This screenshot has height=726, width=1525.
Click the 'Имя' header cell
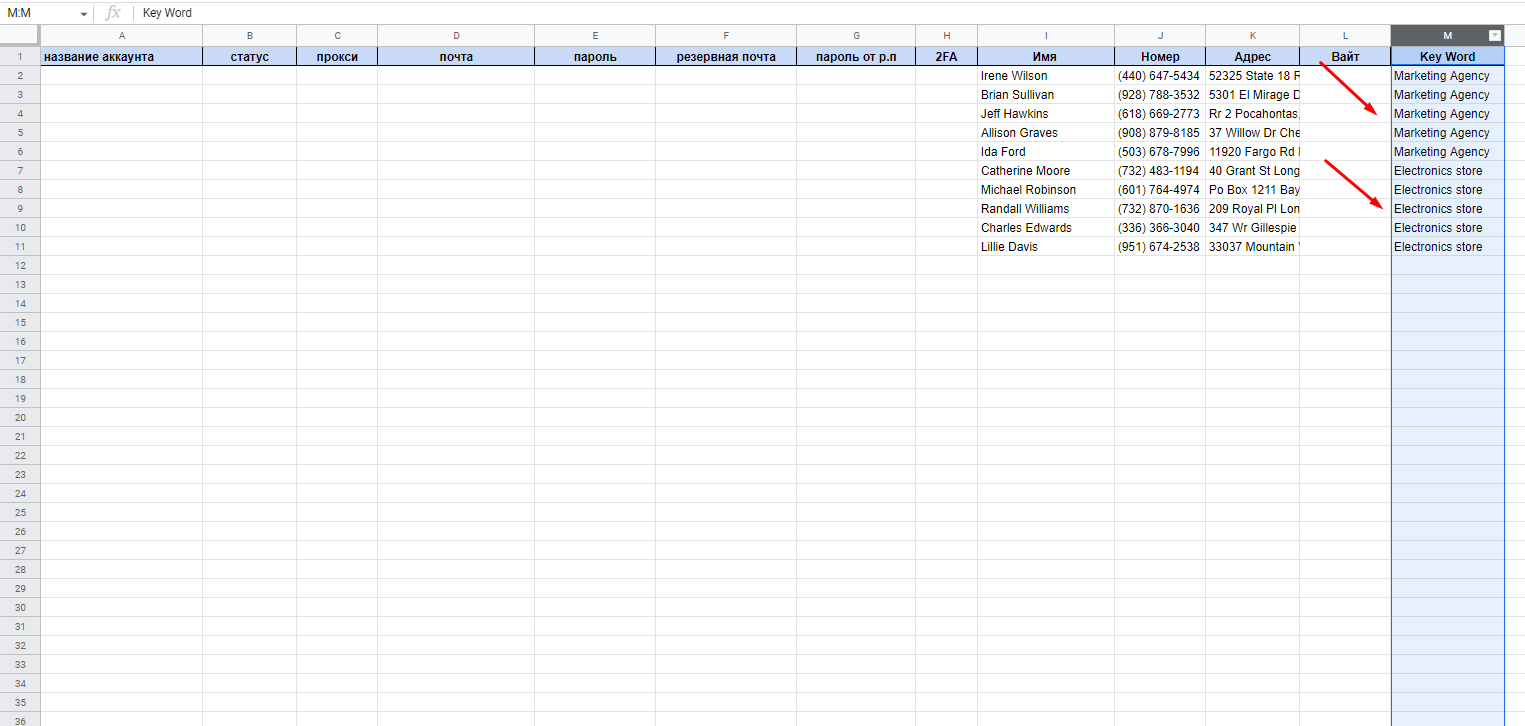click(1046, 57)
